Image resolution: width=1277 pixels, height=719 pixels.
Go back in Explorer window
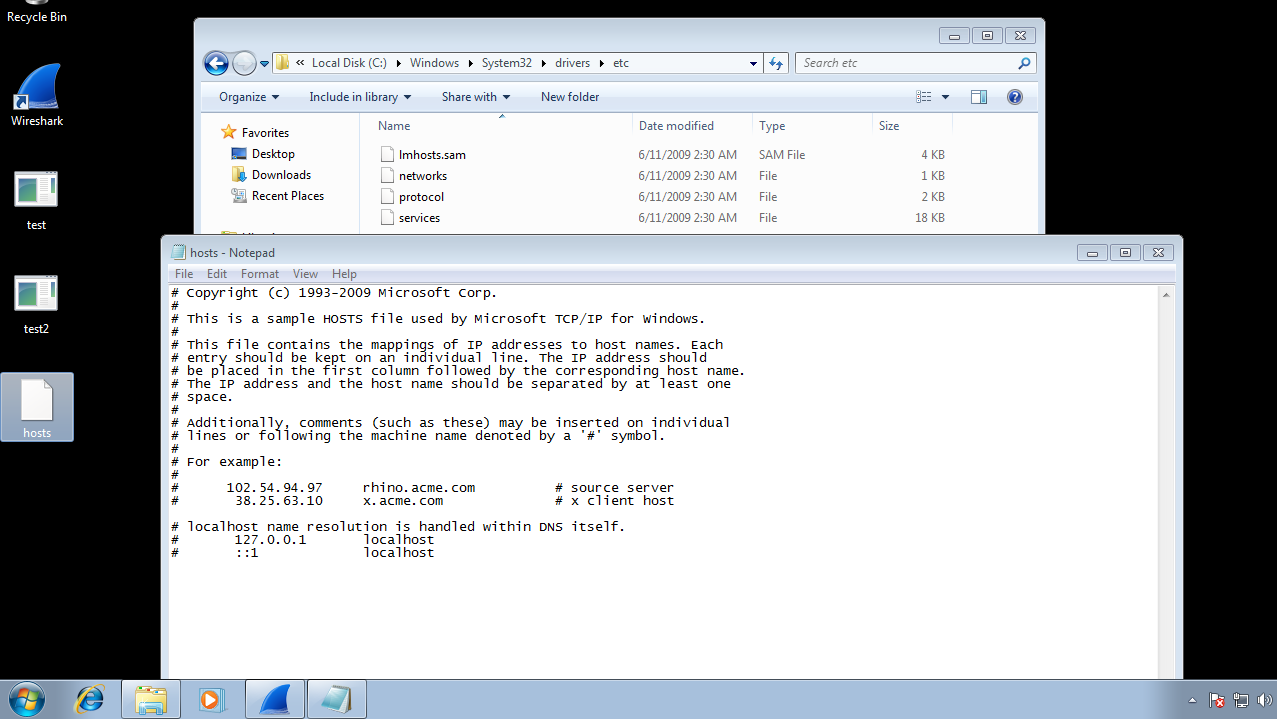click(216, 63)
